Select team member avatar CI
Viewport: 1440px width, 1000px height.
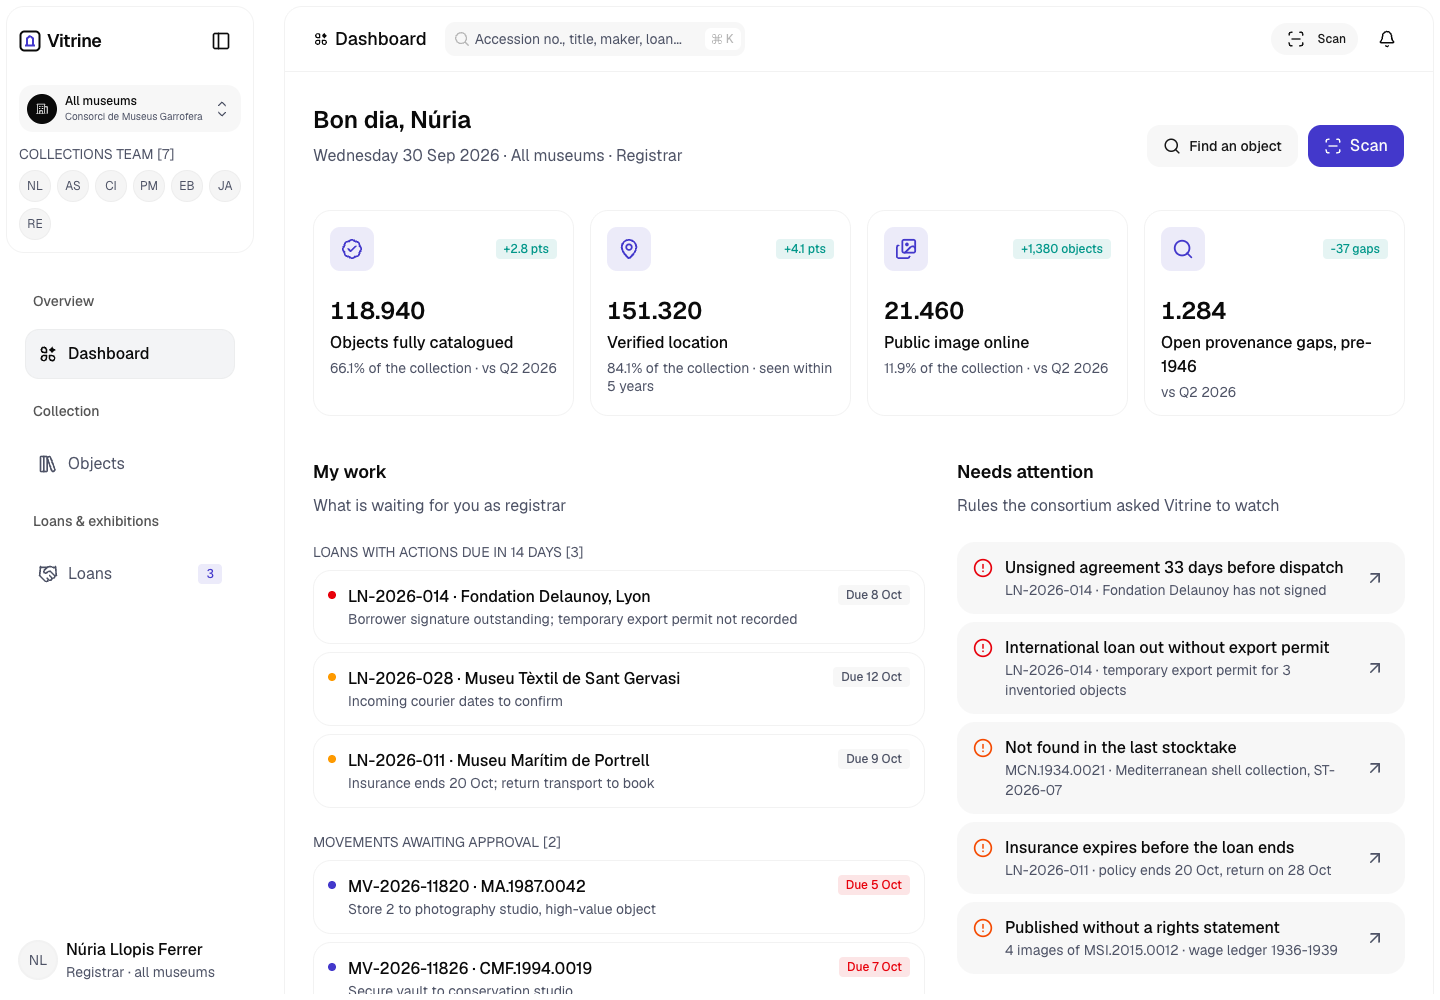111,186
